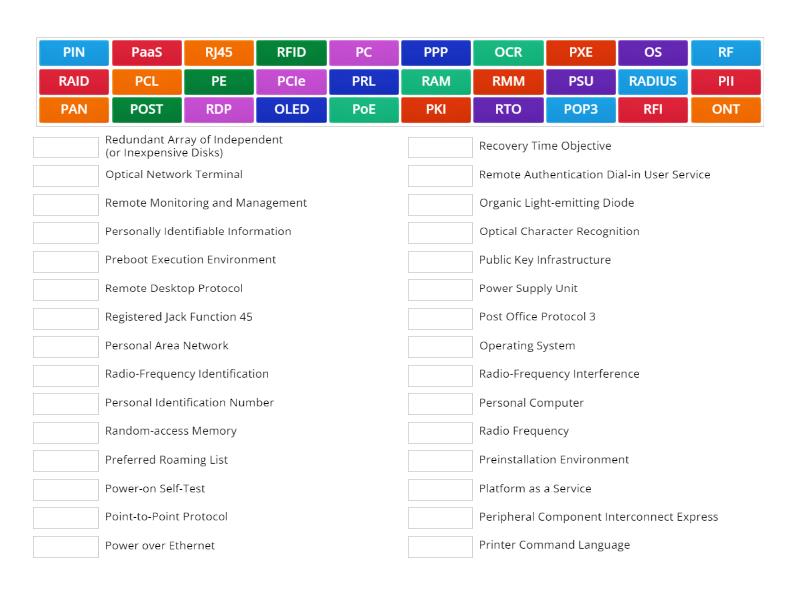Screen dimensions: 800x600
Task: Select blank box for Recovery Time Objective
Action: 440,147
